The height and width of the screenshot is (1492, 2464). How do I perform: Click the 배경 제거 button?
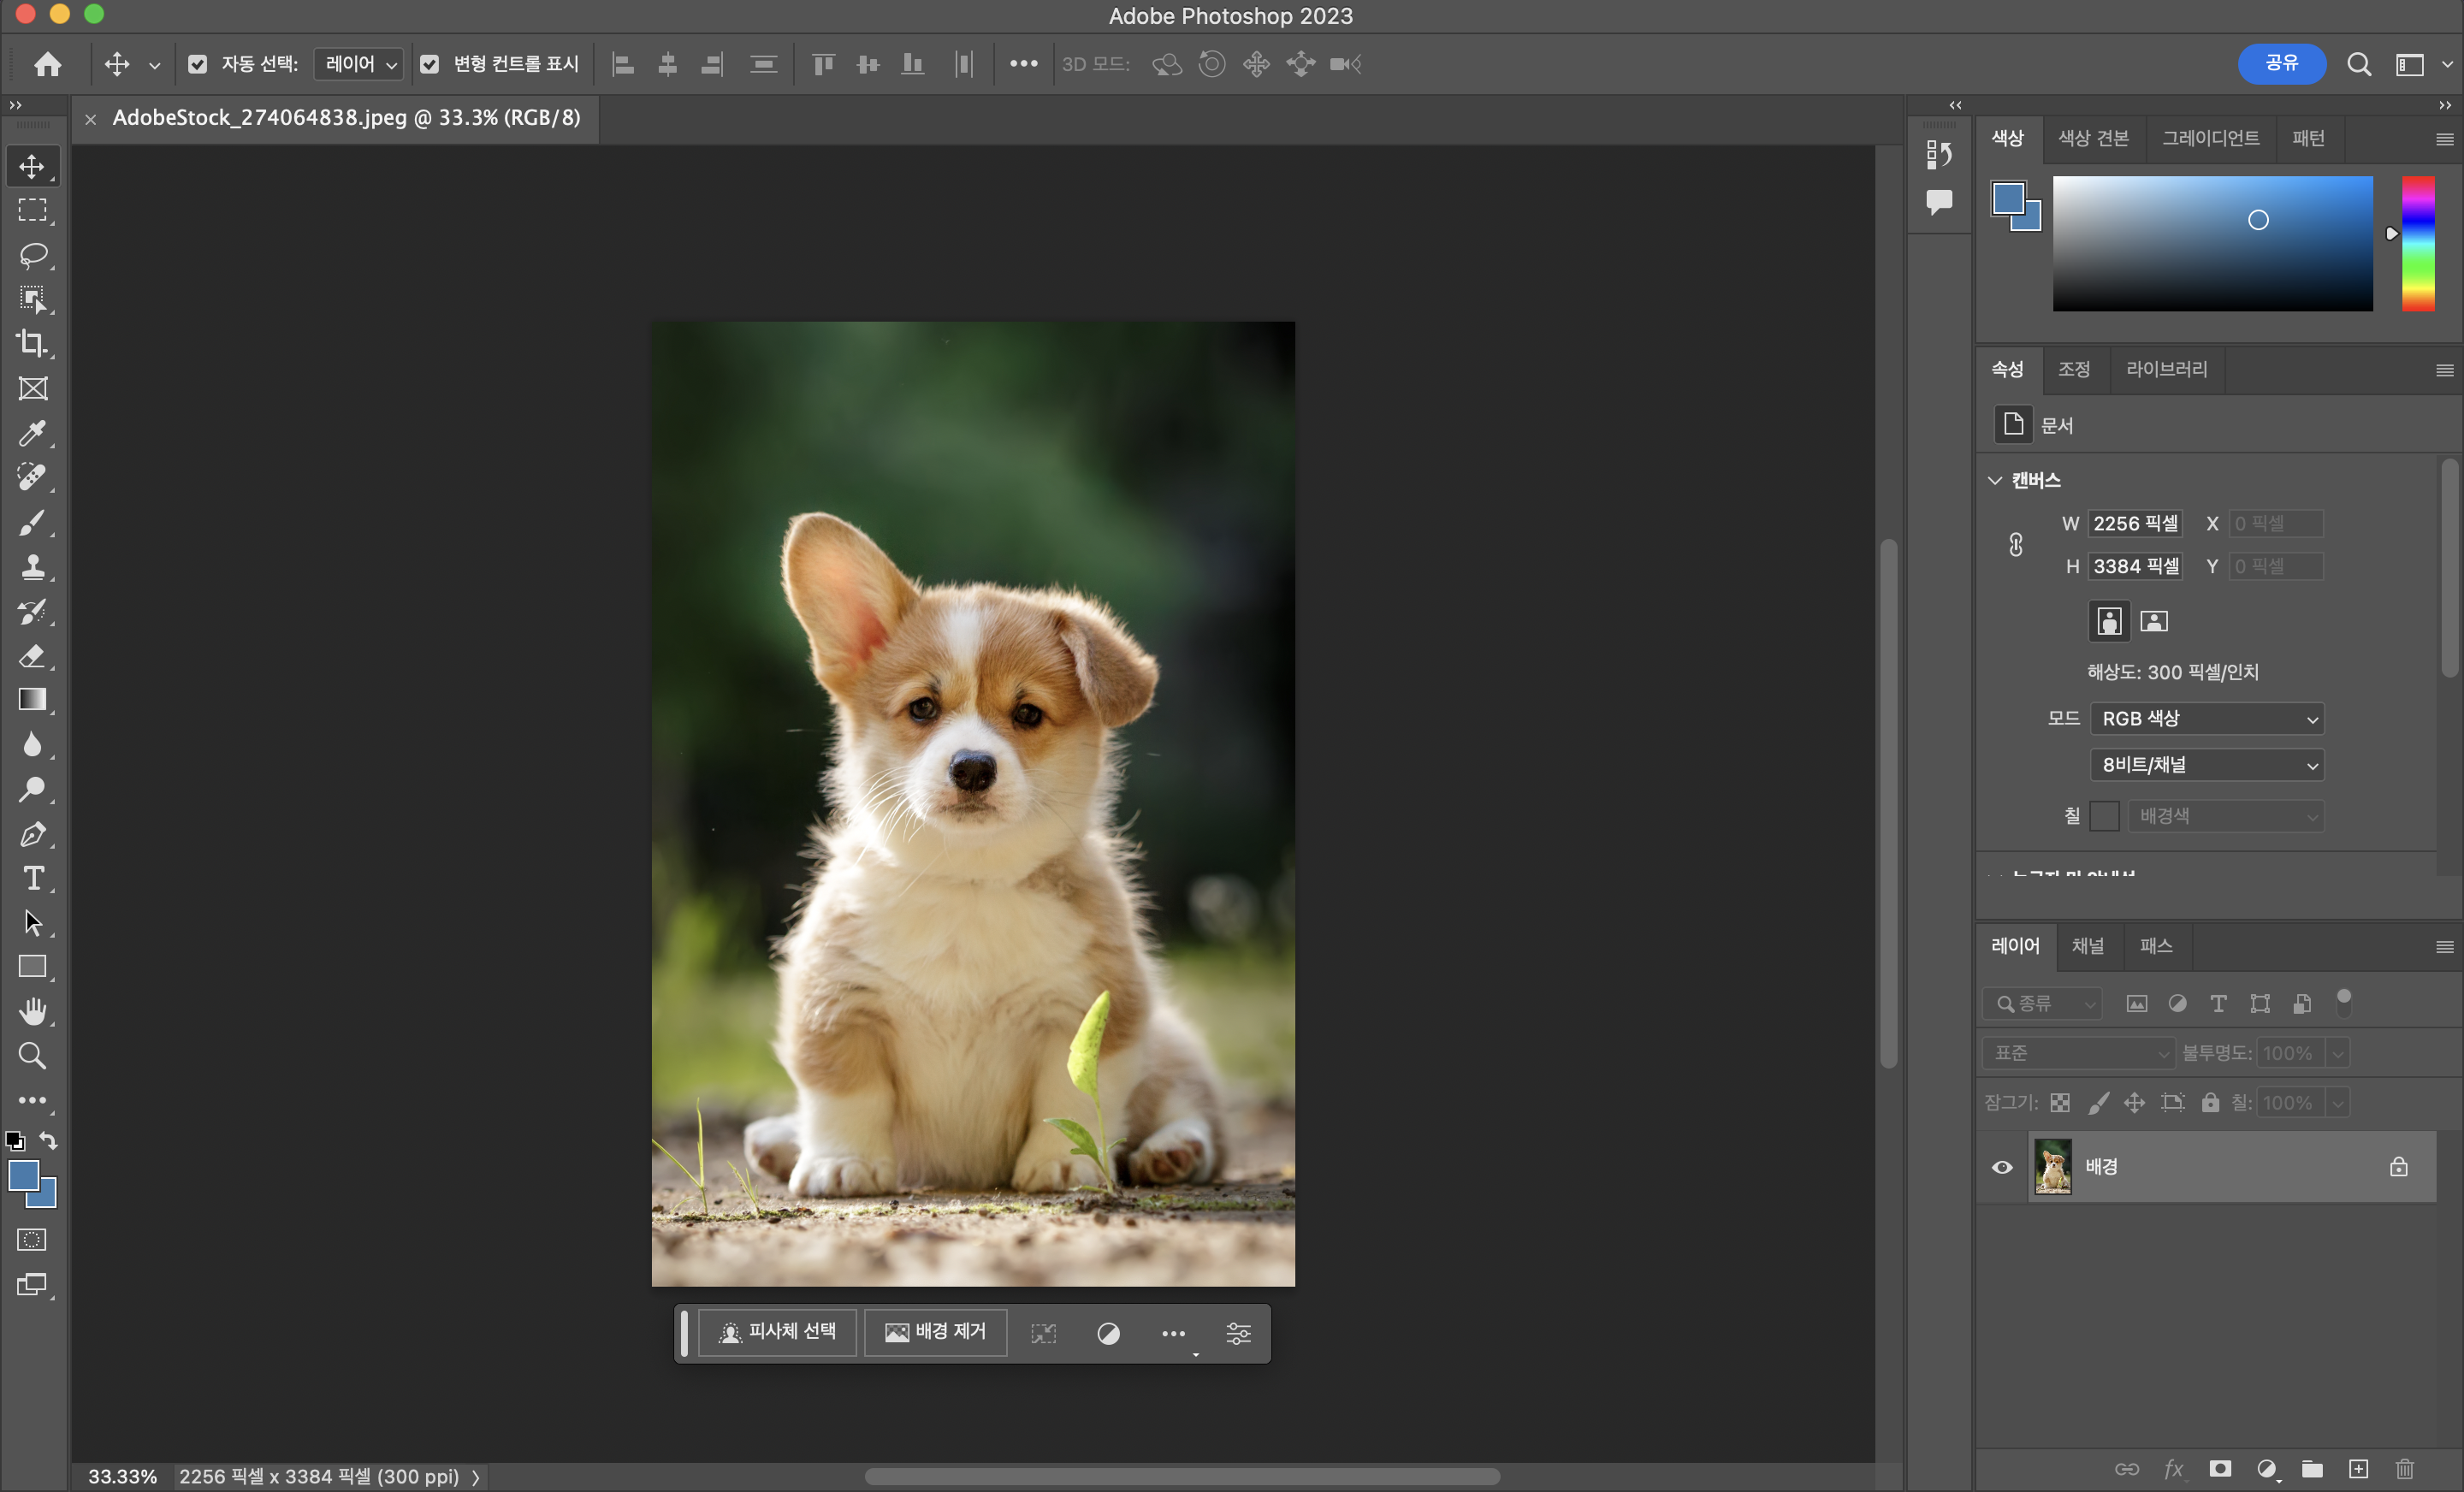click(935, 1332)
